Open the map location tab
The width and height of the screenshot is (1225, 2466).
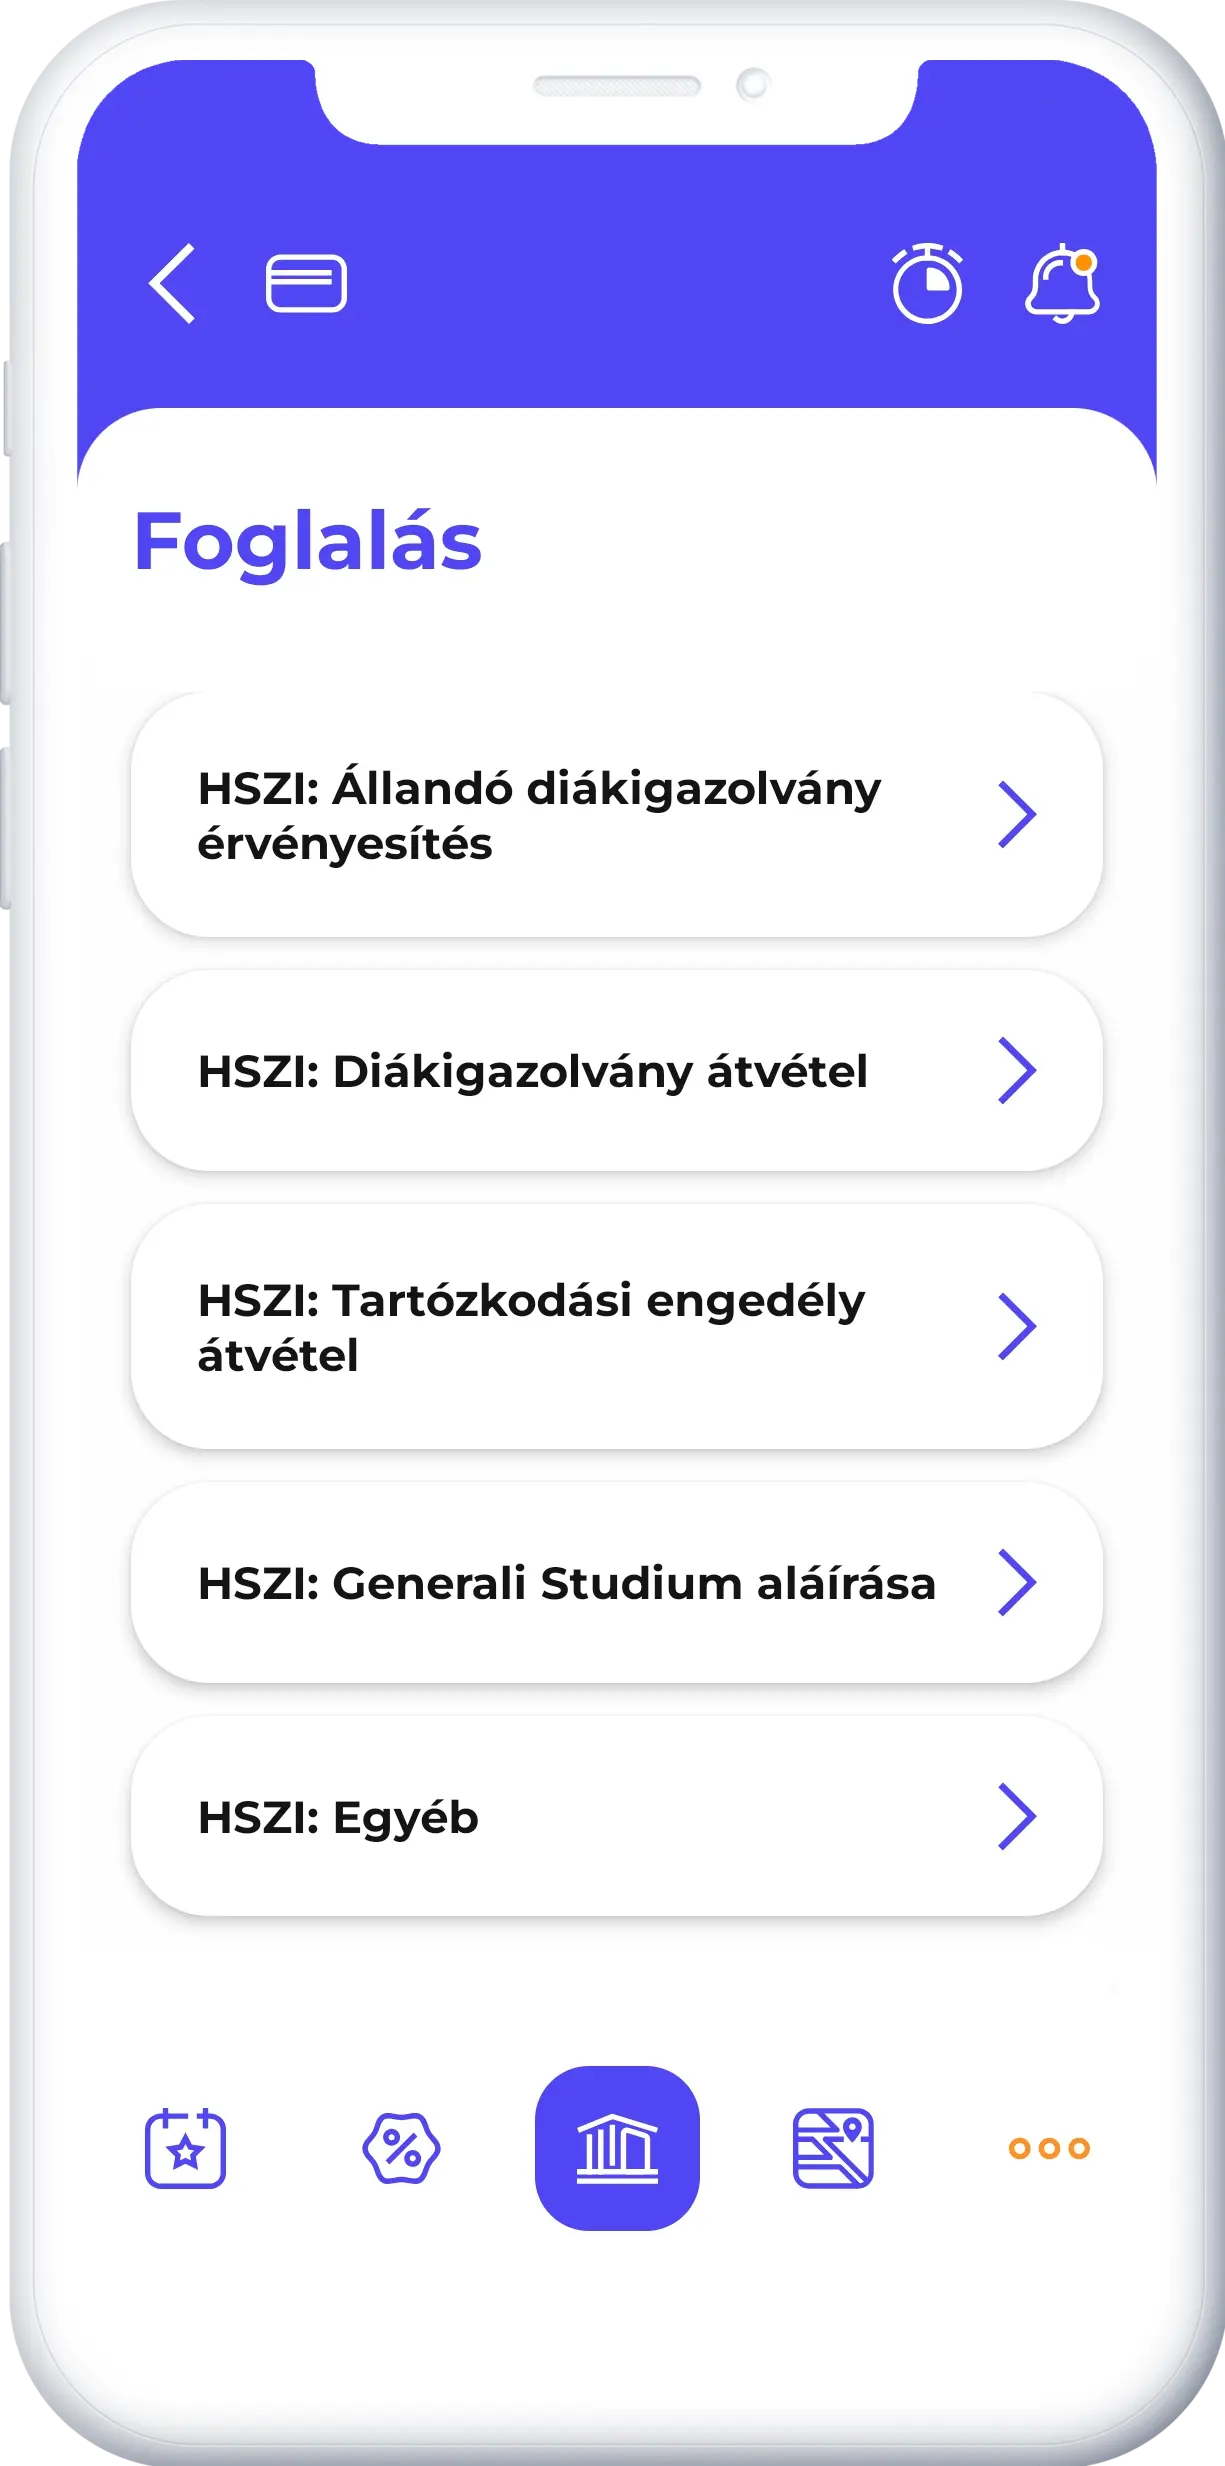click(833, 2148)
